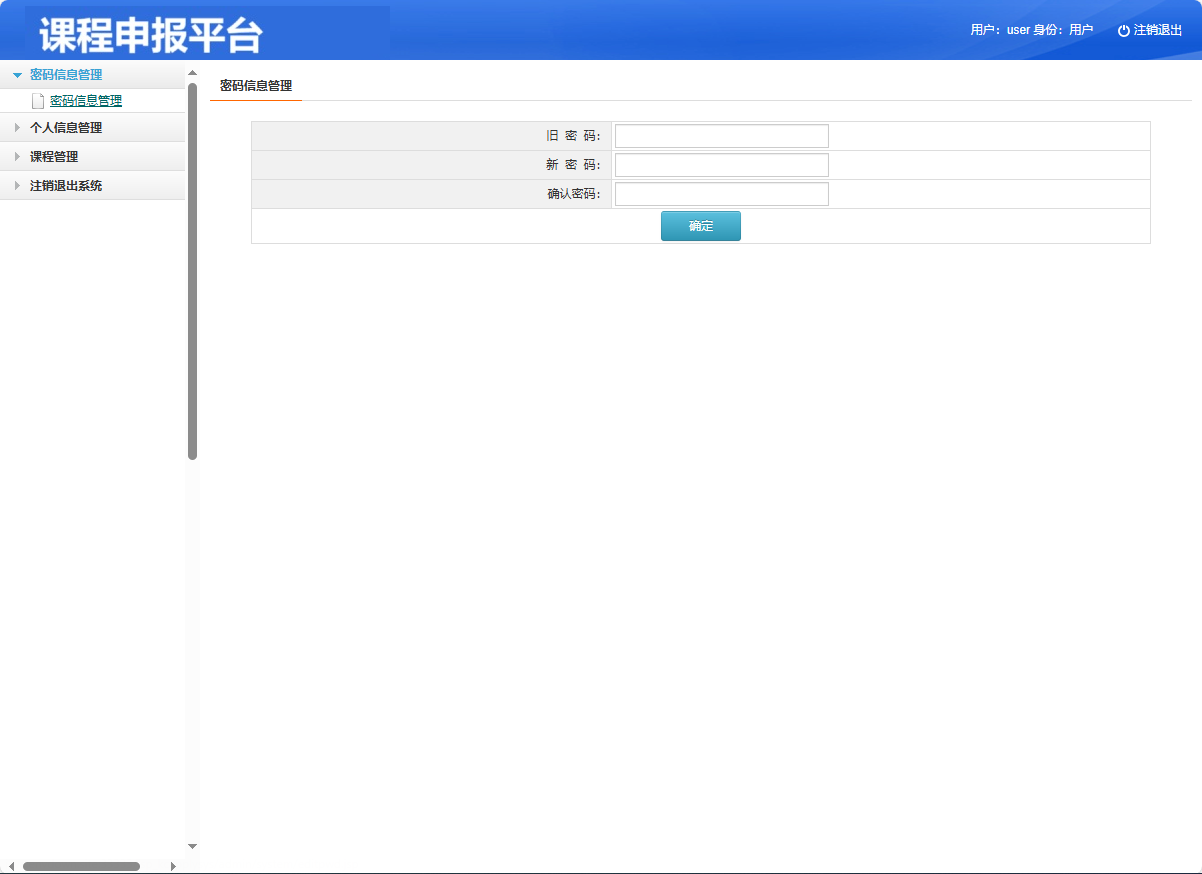This screenshot has width=1202, height=874.
Task: Expand the 个人信息管理 section arrow
Action: tap(17, 127)
